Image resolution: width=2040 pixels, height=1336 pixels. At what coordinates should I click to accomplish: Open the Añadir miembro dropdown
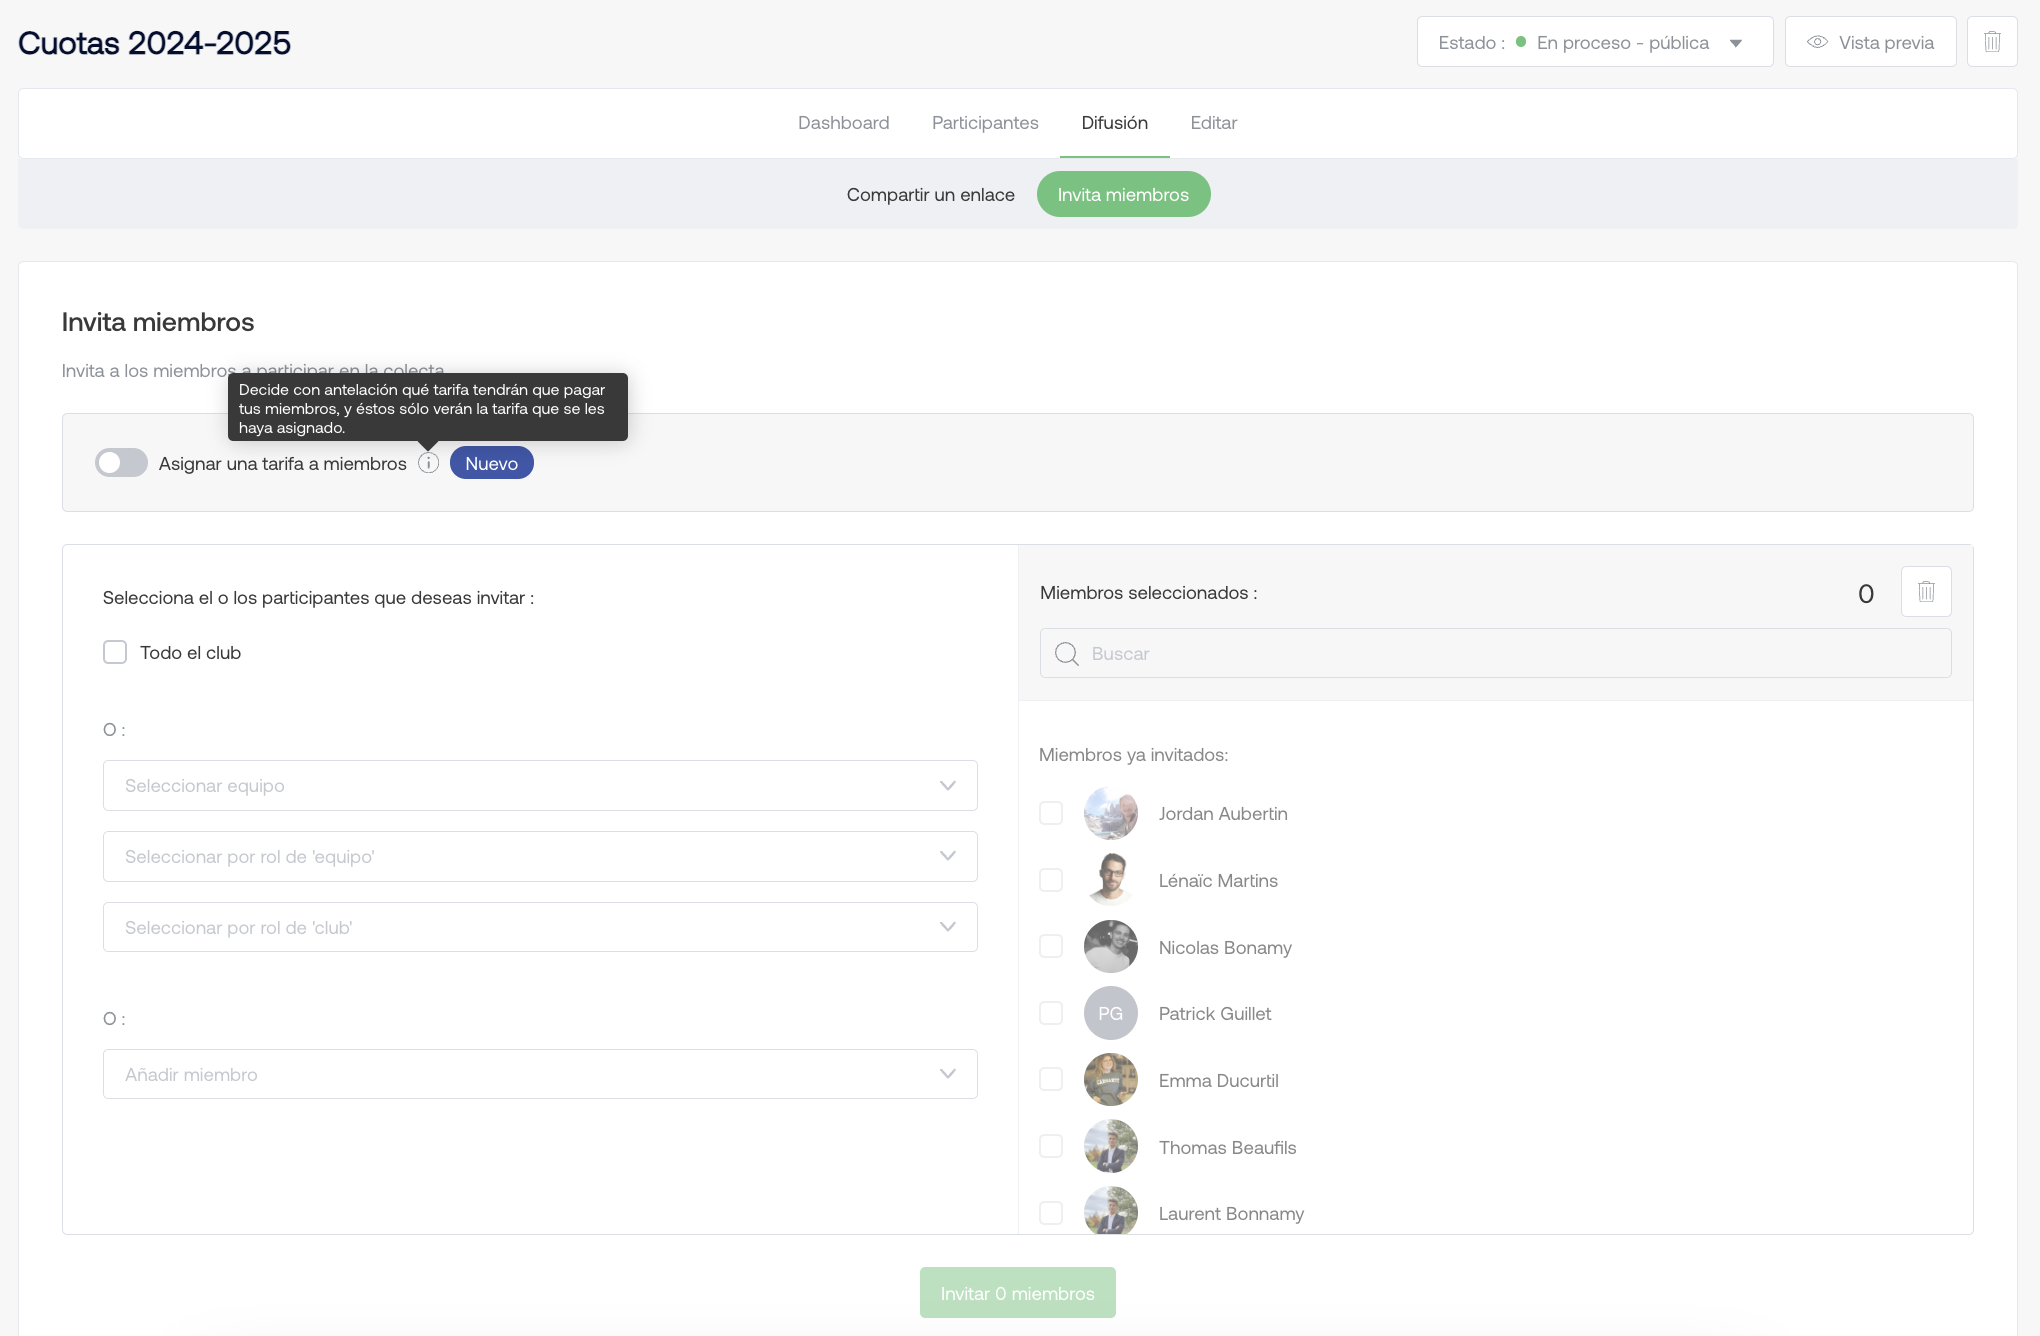(x=540, y=1074)
